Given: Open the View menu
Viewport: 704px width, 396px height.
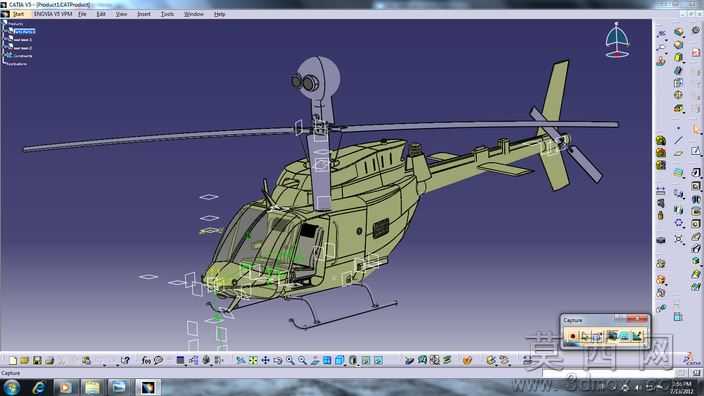Looking at the screenshot, I should coord(121,14).
